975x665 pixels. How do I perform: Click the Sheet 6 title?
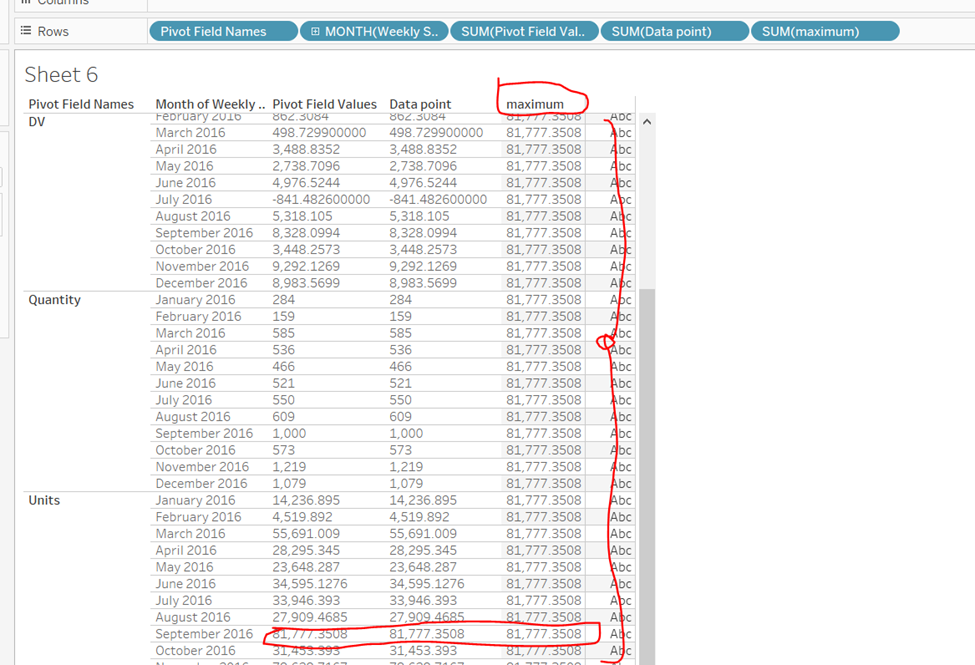click(61, 75)
